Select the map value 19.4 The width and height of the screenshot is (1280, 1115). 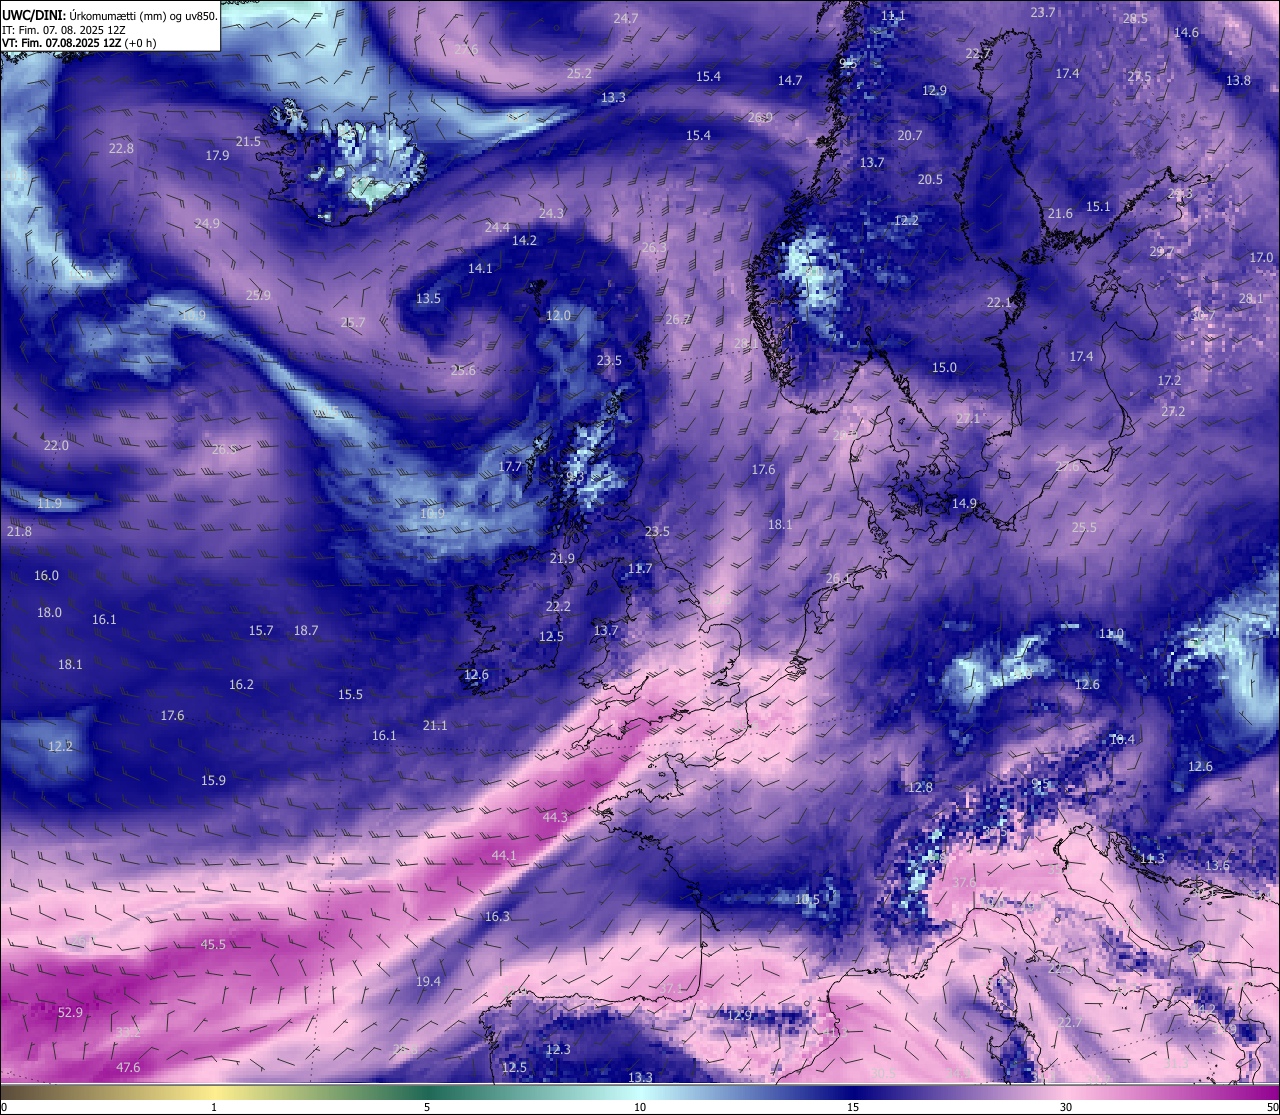pyautogui.click(x=428, y=981)
